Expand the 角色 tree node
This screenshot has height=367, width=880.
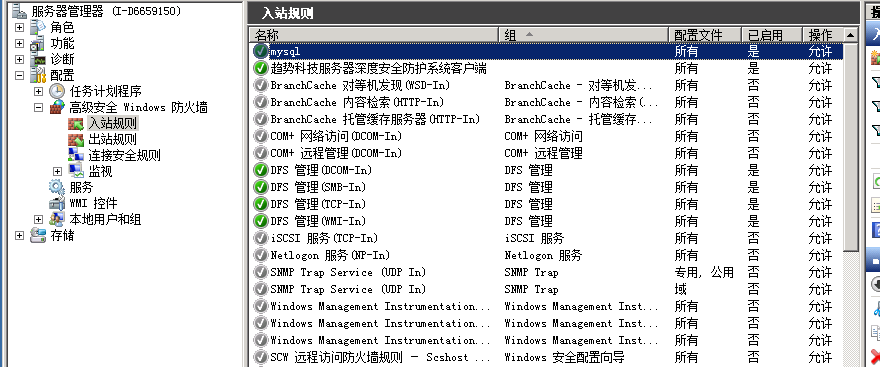(20, 27)
